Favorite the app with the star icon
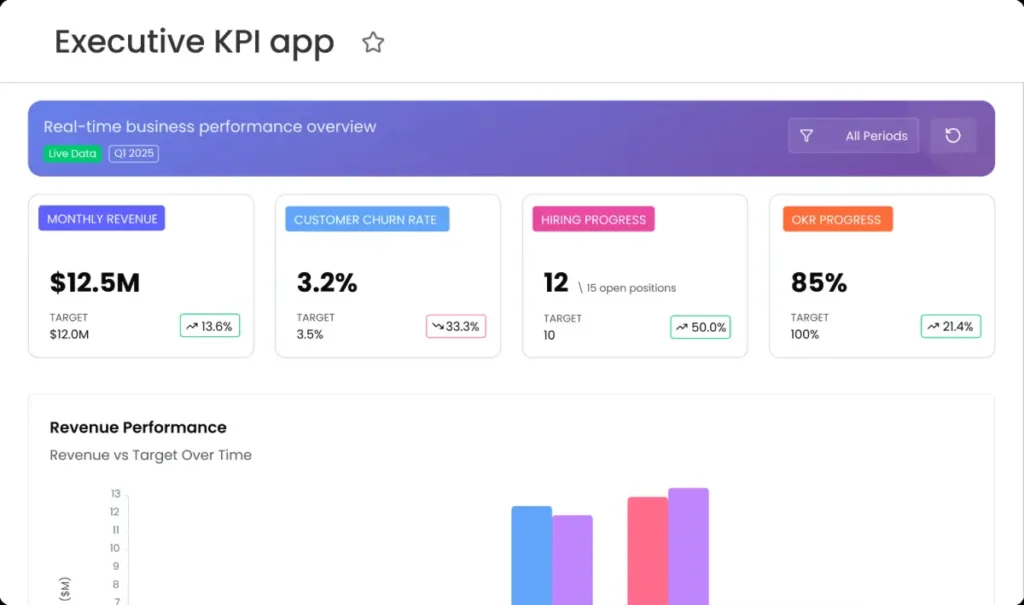The height and width of the screenshot is (605, 1024). tap(373, 42)
